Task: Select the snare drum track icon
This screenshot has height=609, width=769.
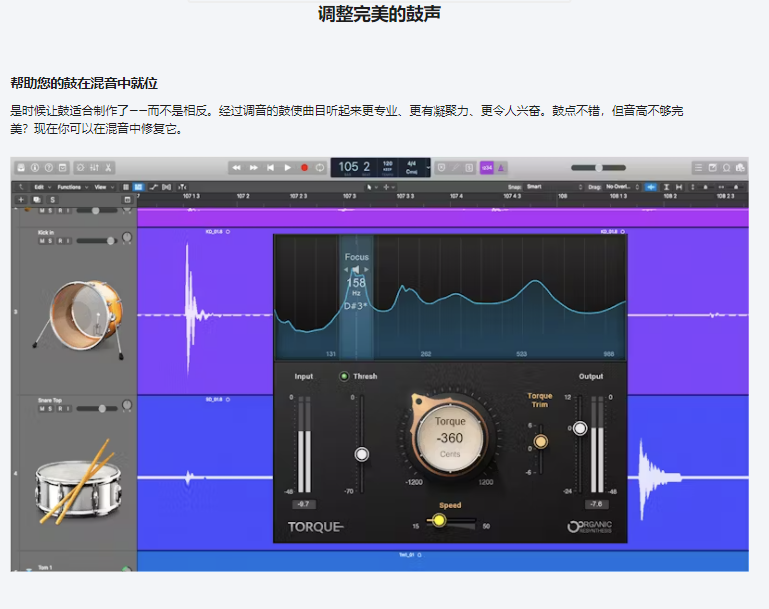Action: click(78, 481)
